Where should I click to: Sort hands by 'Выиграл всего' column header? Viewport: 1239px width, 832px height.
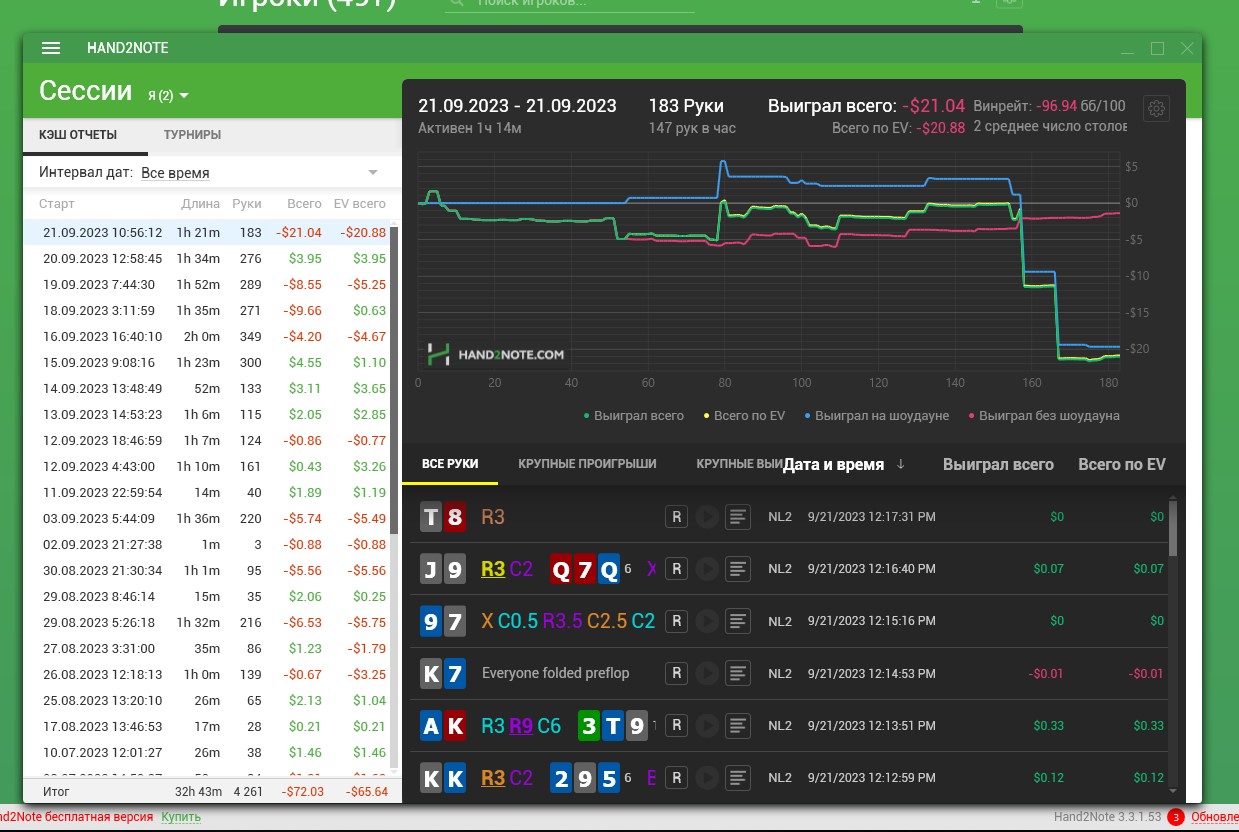click(x=998, y=464)
